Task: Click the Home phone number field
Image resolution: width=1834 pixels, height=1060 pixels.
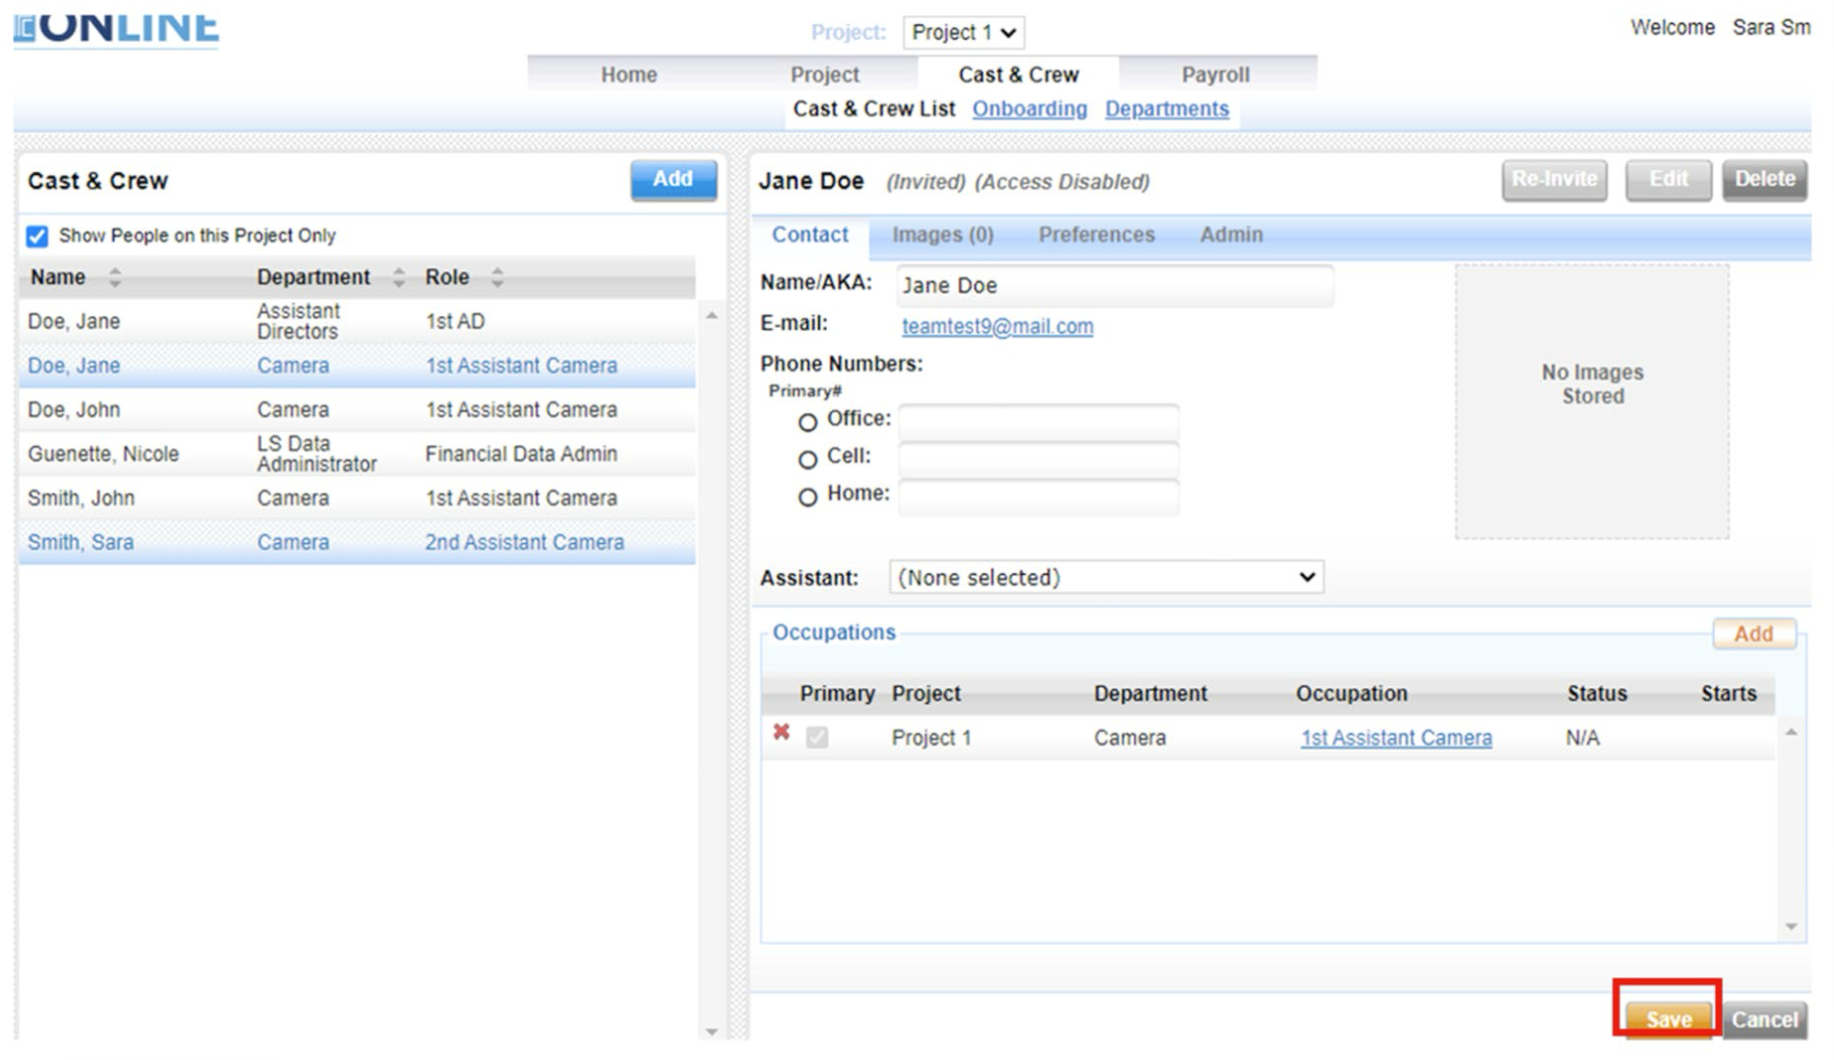Action: (x=1038, y=497)
